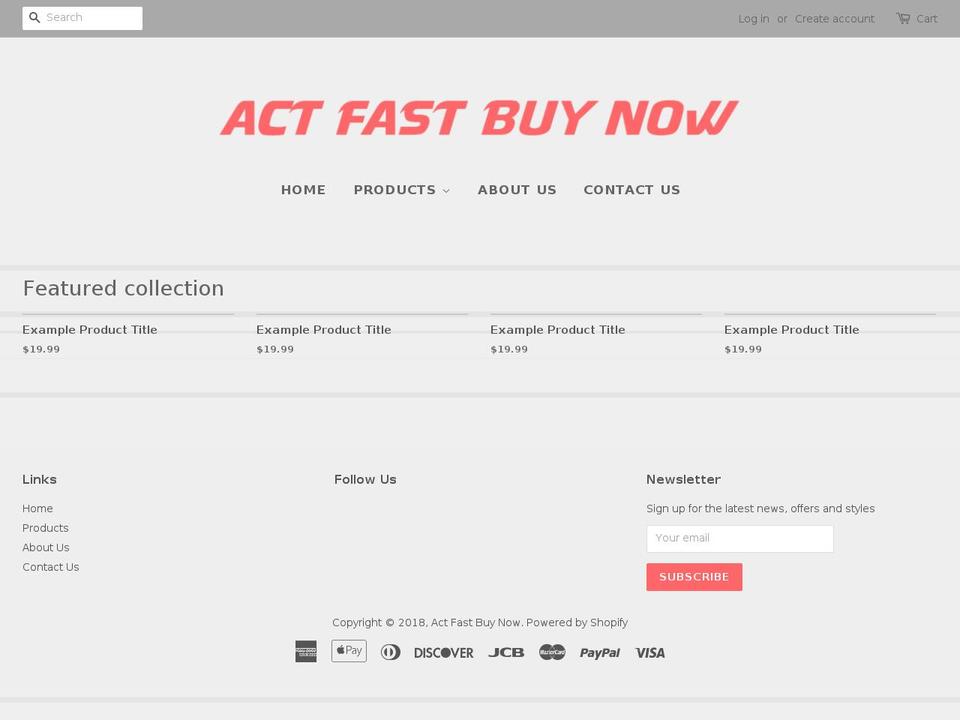Open the Cart link text

pyautogui.click(x=927, y=19)
